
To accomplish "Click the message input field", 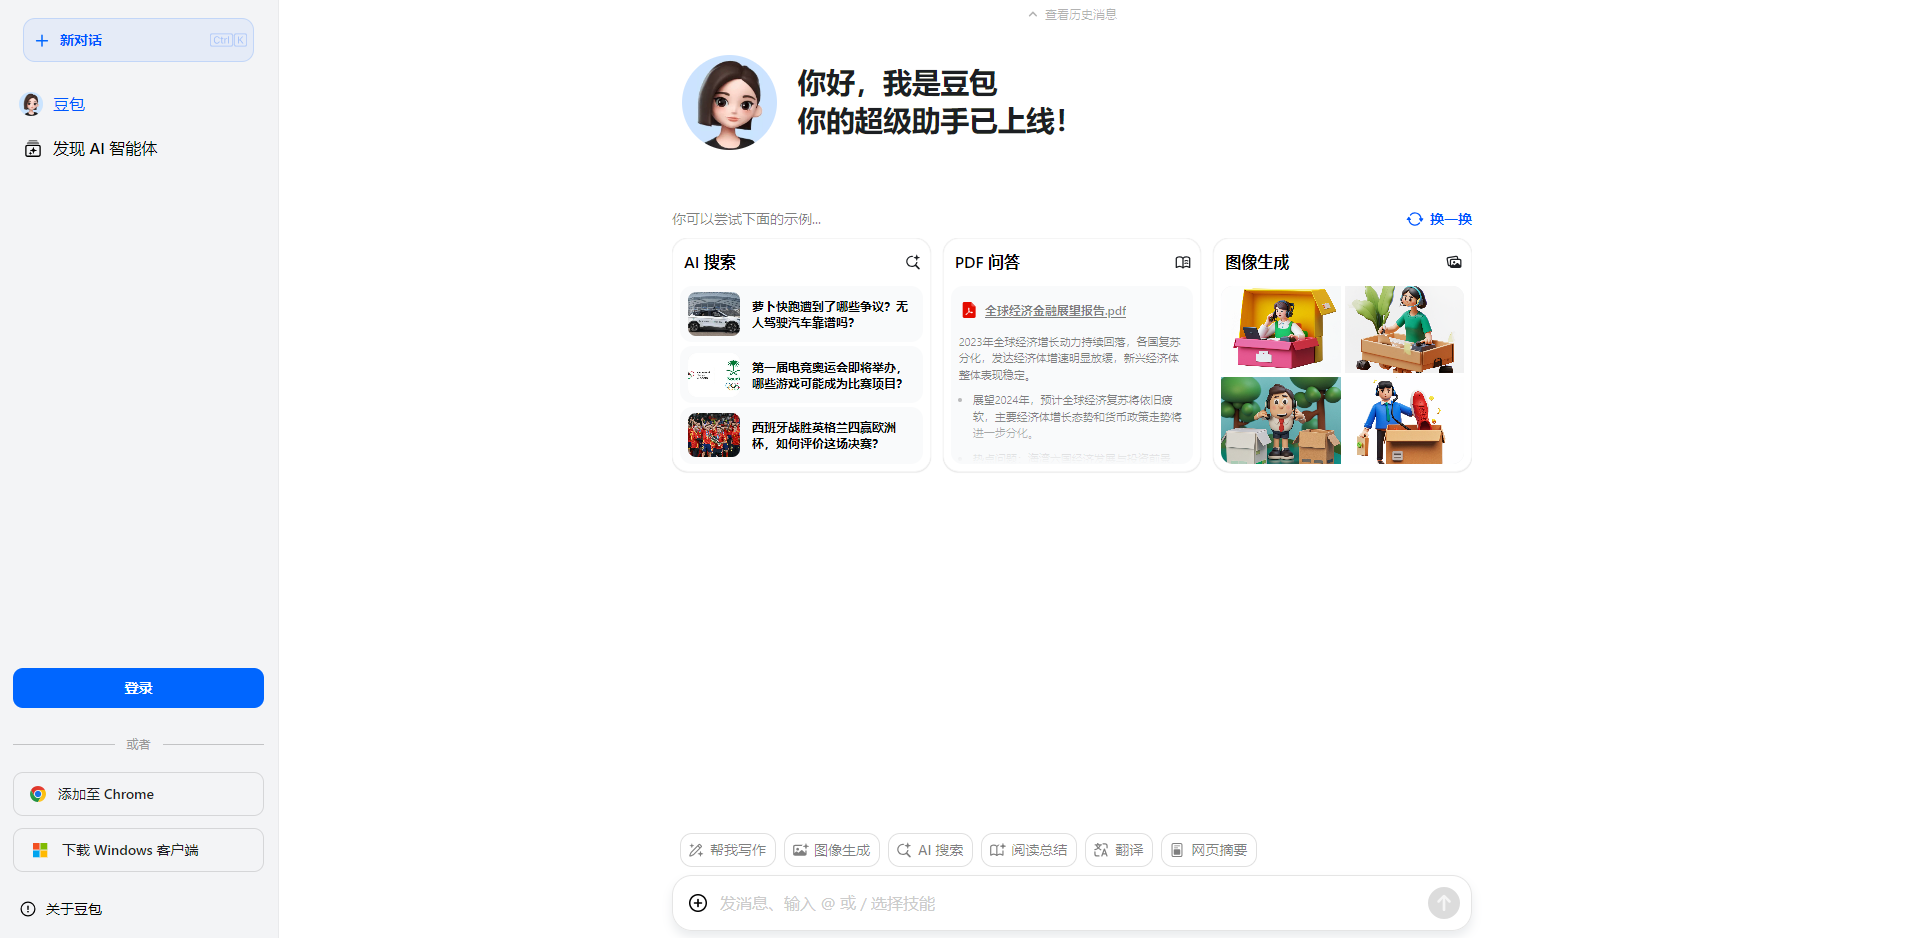I will pos(1050,902).
